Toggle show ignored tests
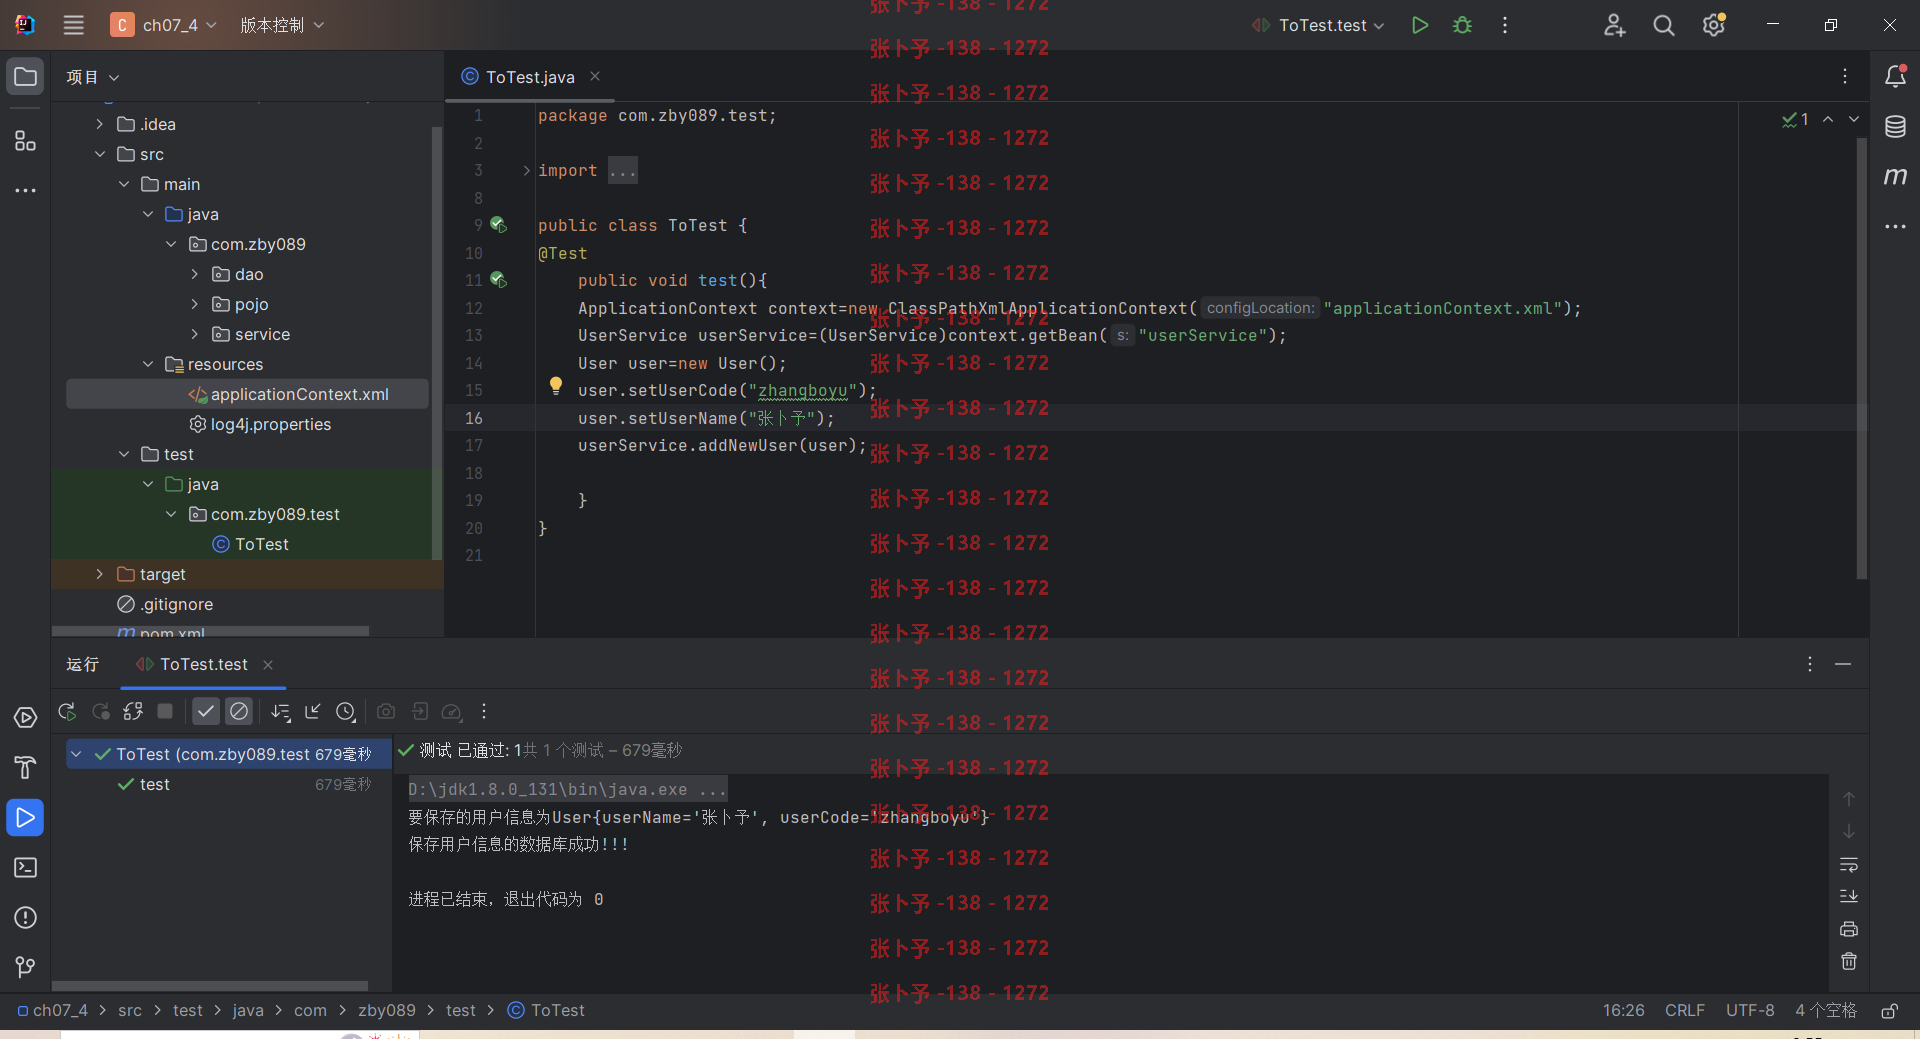This screenshot has width=1920, height=1039. (239, 711)
